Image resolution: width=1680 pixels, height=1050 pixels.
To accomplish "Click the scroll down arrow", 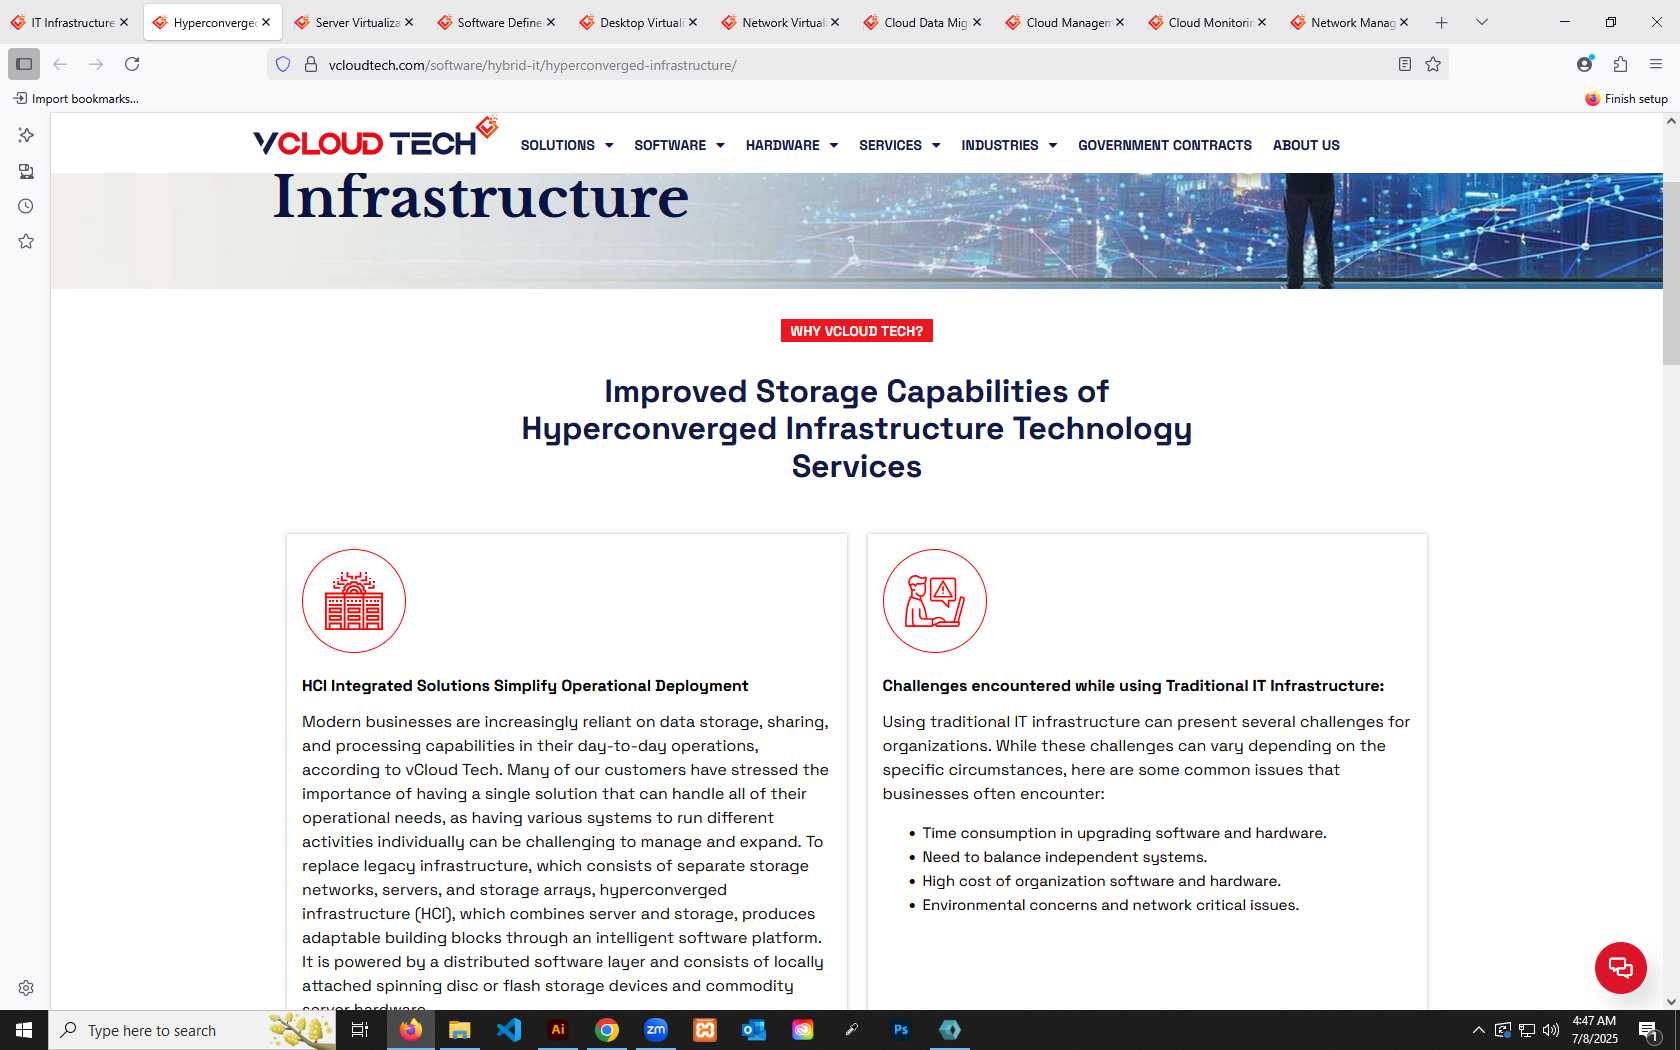I will (1671, 1001).
